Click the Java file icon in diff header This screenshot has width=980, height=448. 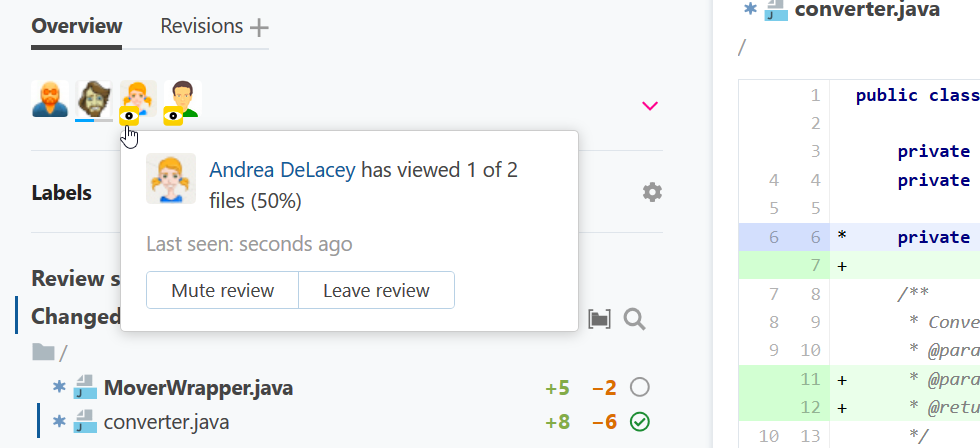tap(776, 10)
